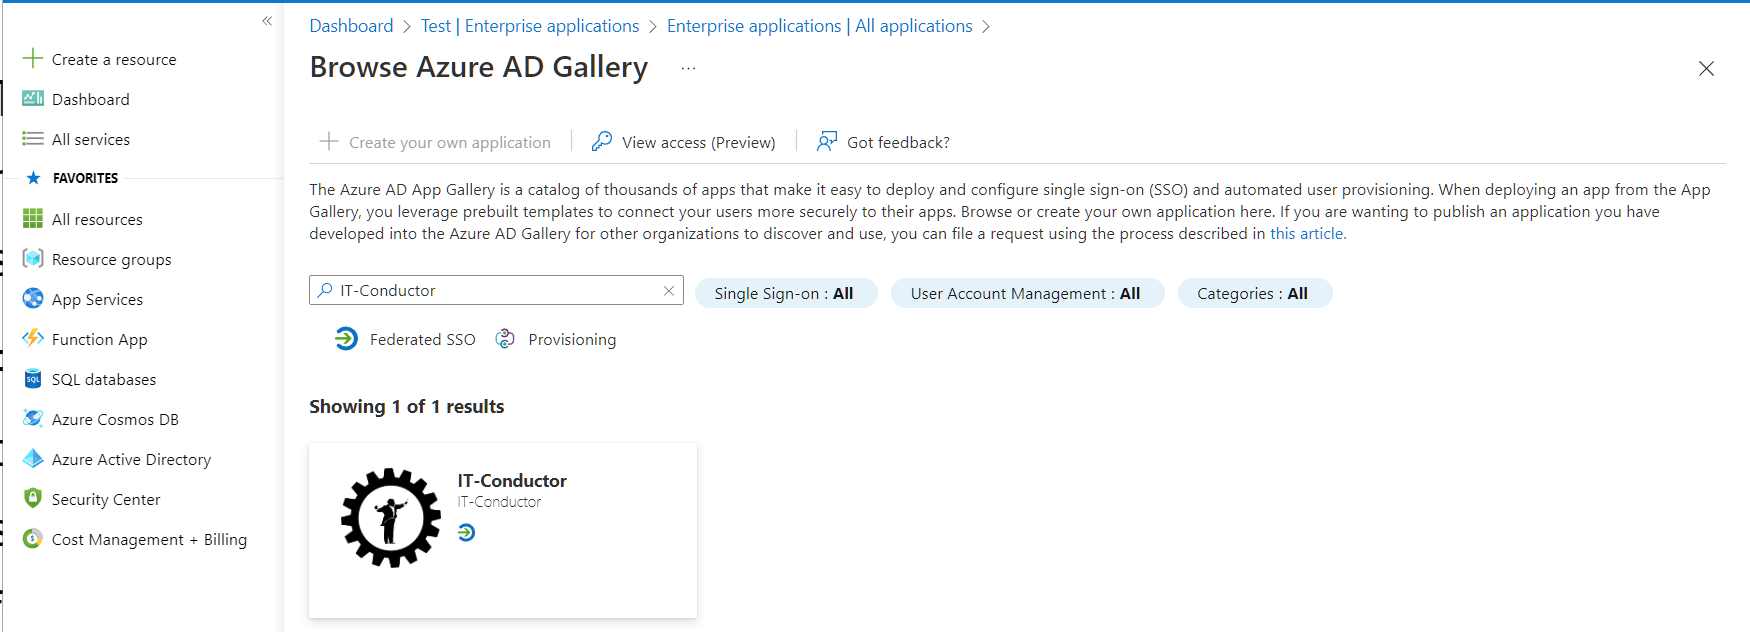The image size is (1750, 632).
Task: Click the Dashboard breadcrumb link
Action: tap(351, 26)
